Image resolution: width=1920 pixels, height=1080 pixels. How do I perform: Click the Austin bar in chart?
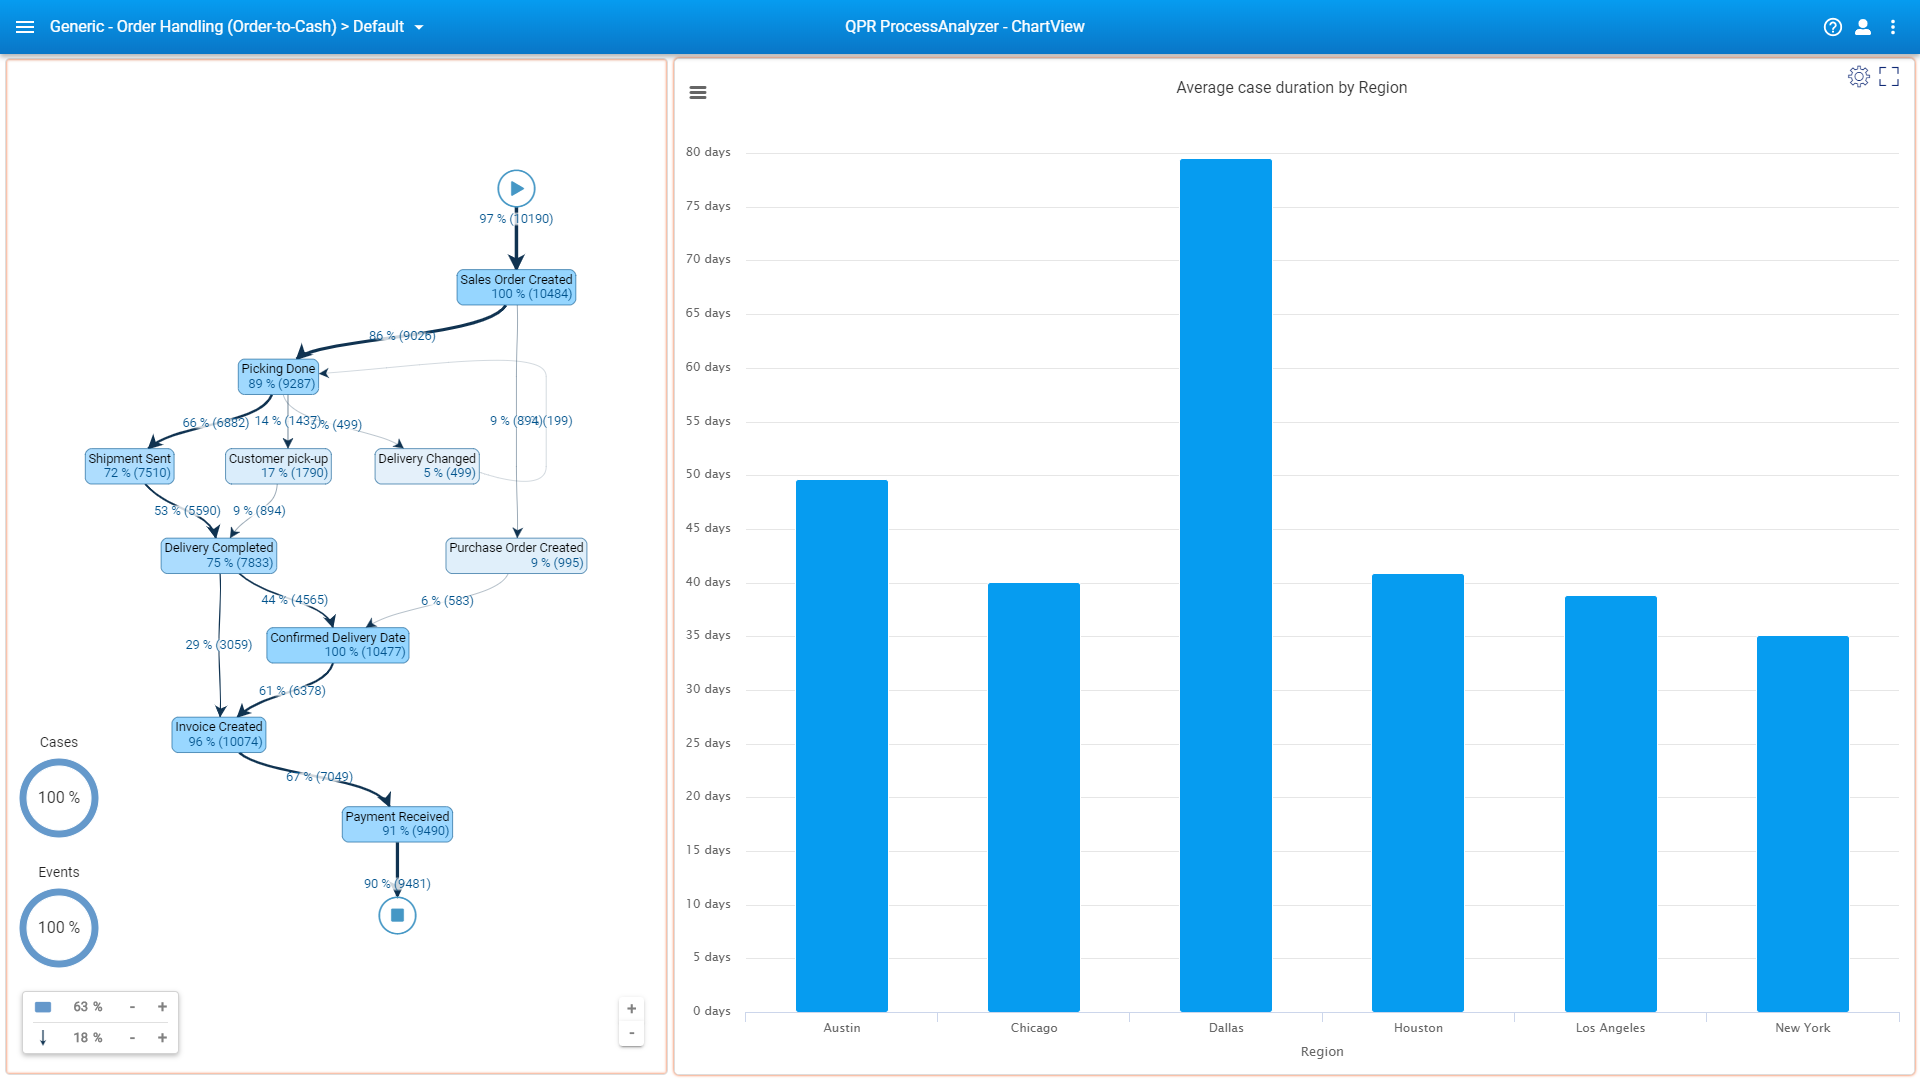tap(842, 746)
